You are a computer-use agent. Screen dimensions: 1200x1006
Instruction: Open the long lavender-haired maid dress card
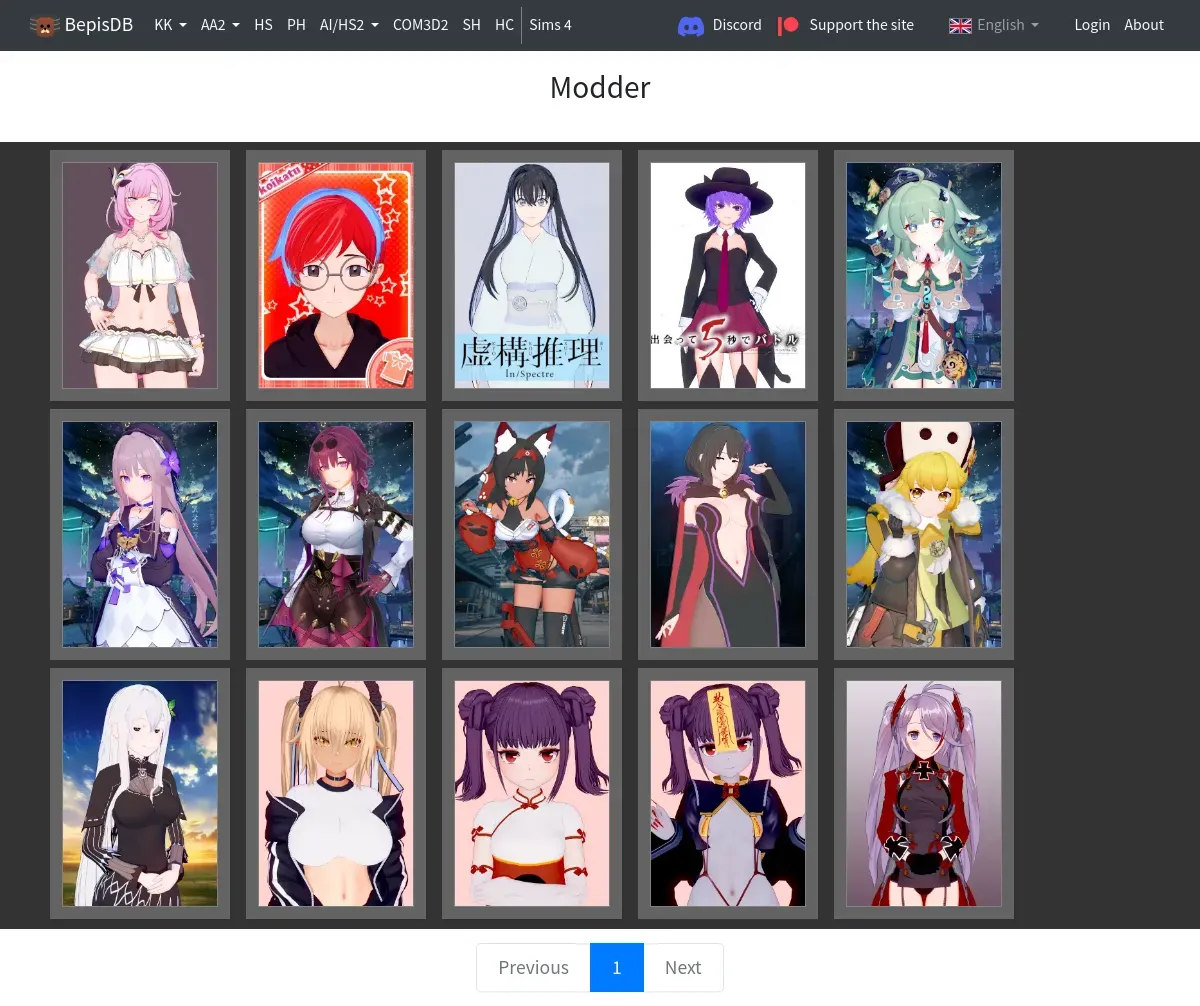[x=140, y=534]
